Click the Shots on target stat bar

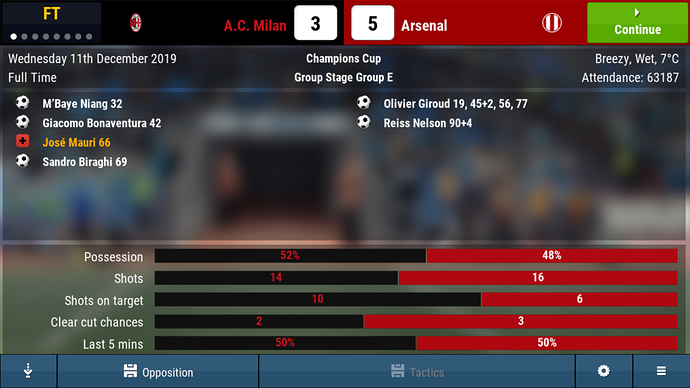(416, 300)
